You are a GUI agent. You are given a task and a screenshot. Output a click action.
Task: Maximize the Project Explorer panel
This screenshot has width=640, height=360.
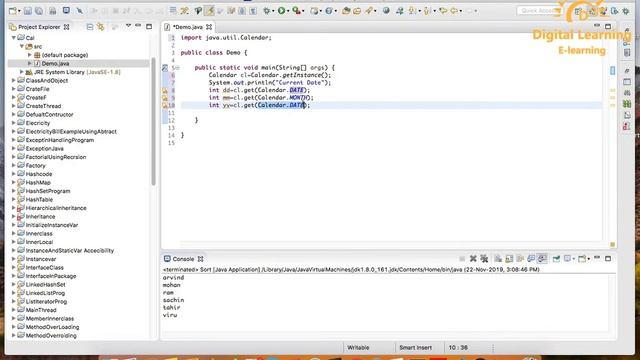(149, 27)
